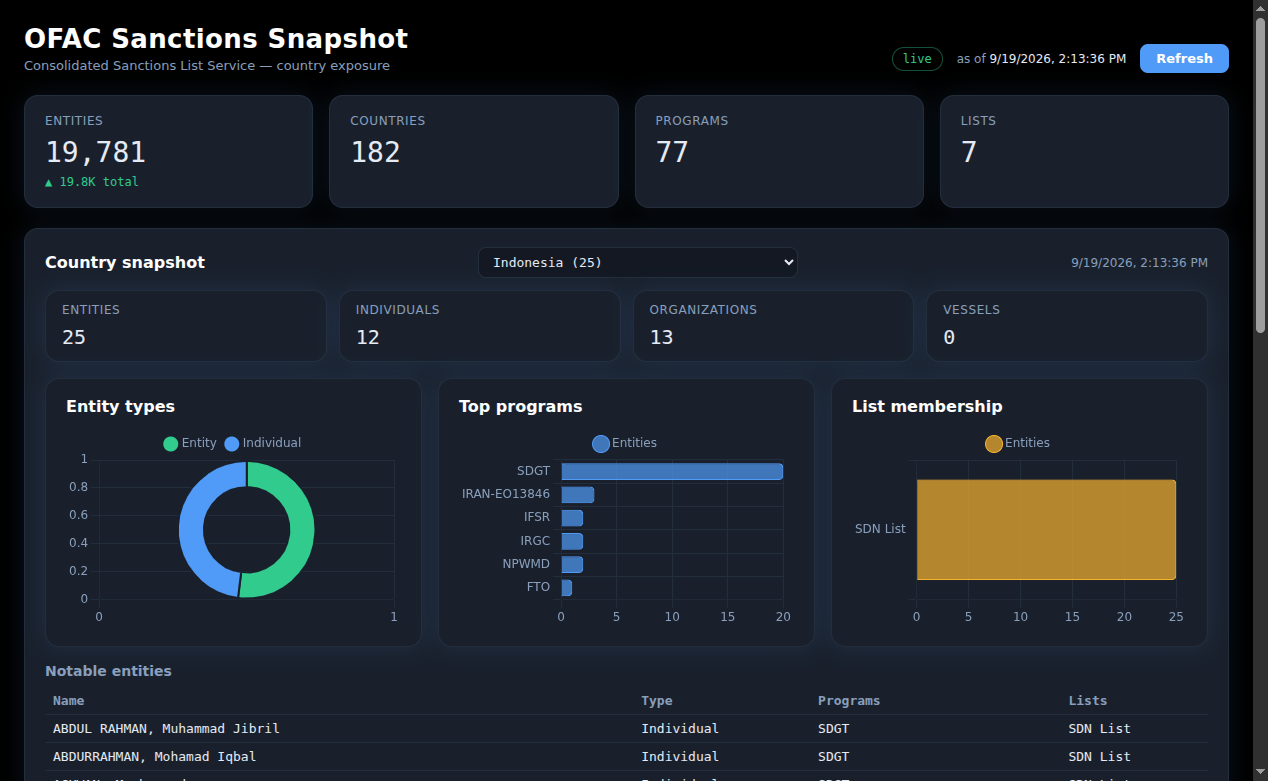Click the LISTS 7 card
The height and width of the screenshot is (781, 1268).
coord(1084,151)
